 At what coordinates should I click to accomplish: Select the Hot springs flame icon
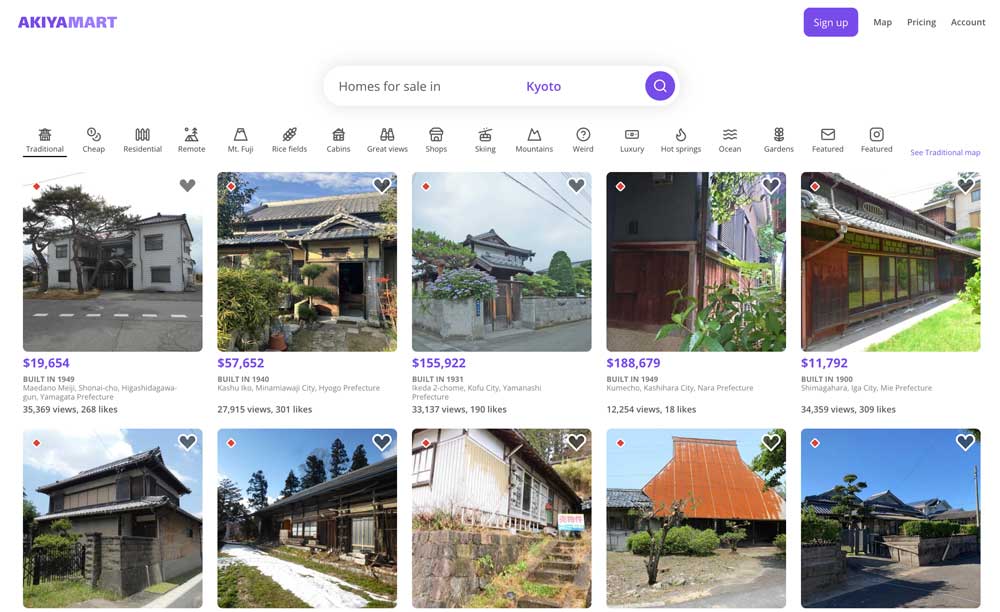coord(681,135)
